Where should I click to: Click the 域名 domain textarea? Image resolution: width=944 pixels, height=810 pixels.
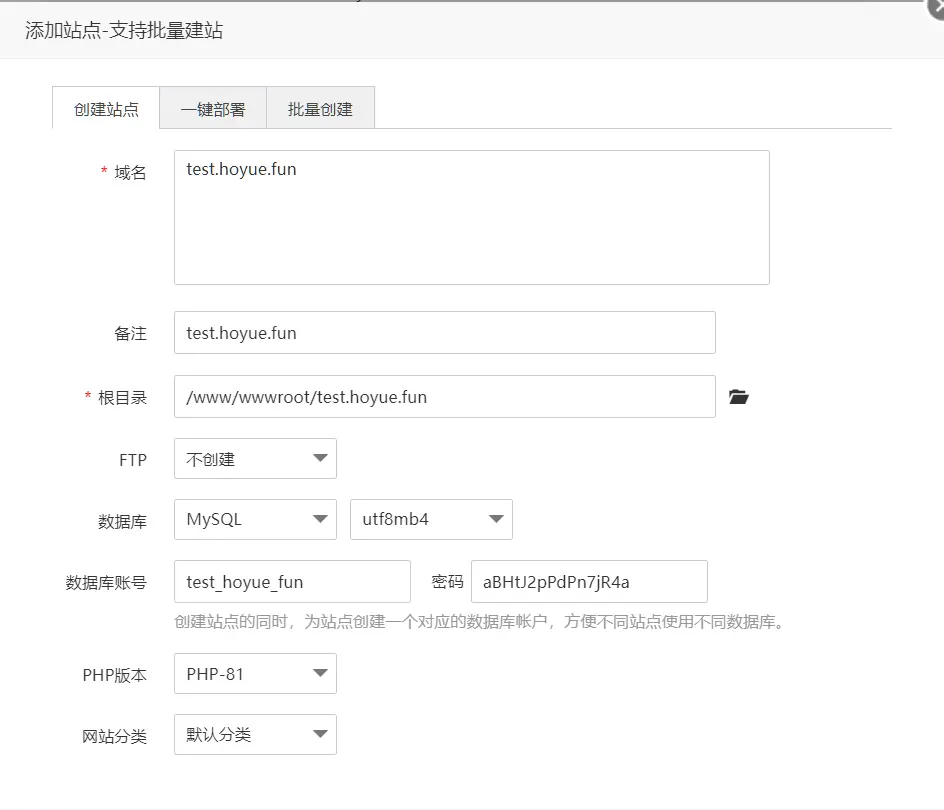coord(472,217)
